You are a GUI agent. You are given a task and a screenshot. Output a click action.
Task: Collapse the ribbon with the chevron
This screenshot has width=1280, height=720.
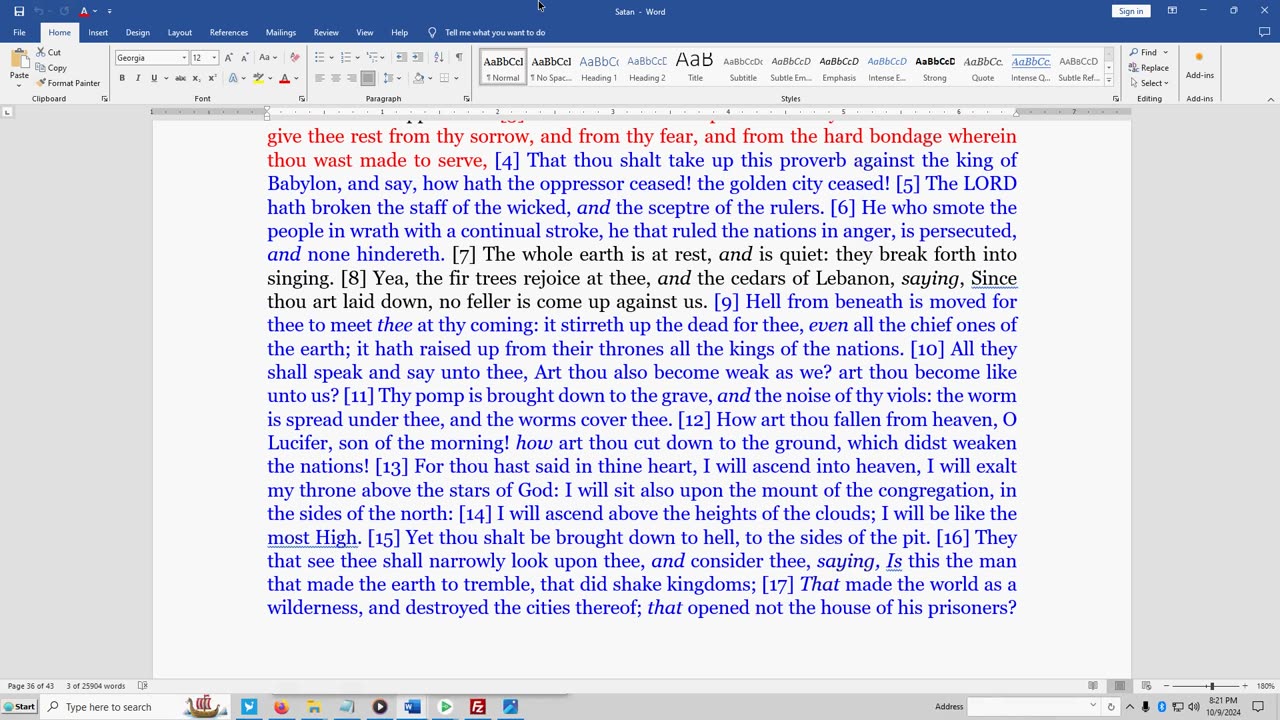(x=1271, y=99)
